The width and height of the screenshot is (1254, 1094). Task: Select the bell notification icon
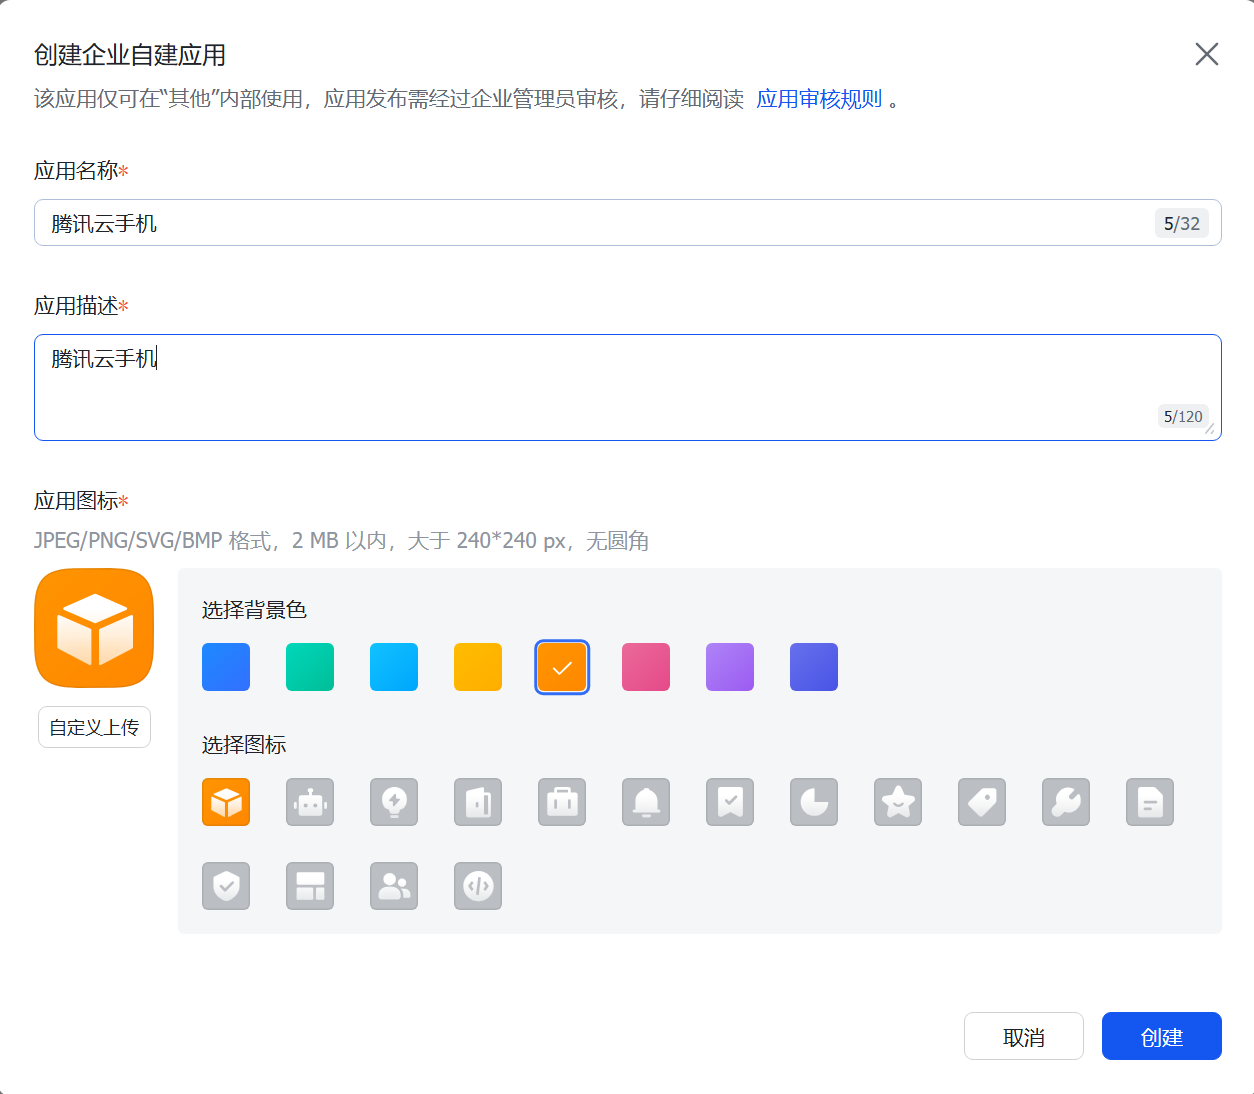coord(646,802)
